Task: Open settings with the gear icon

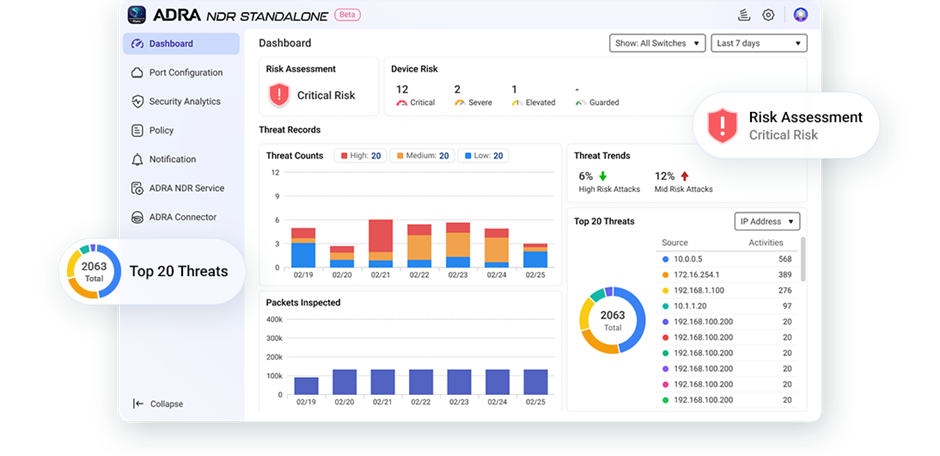Action: pyautogui.click(x=768, y=15)
